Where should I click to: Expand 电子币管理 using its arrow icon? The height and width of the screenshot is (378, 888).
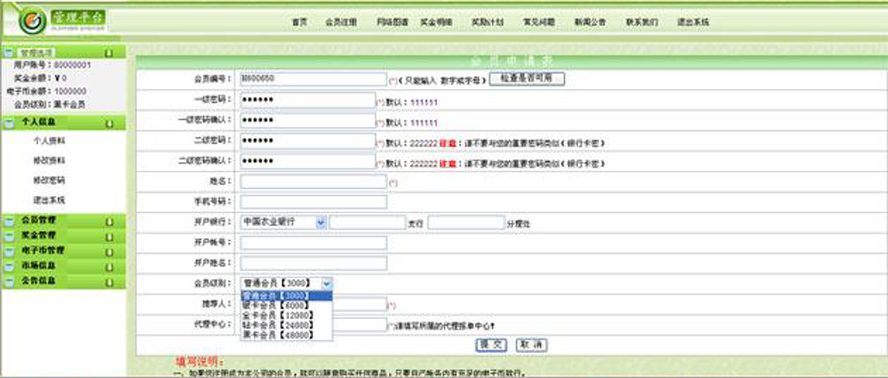[109, 251]
